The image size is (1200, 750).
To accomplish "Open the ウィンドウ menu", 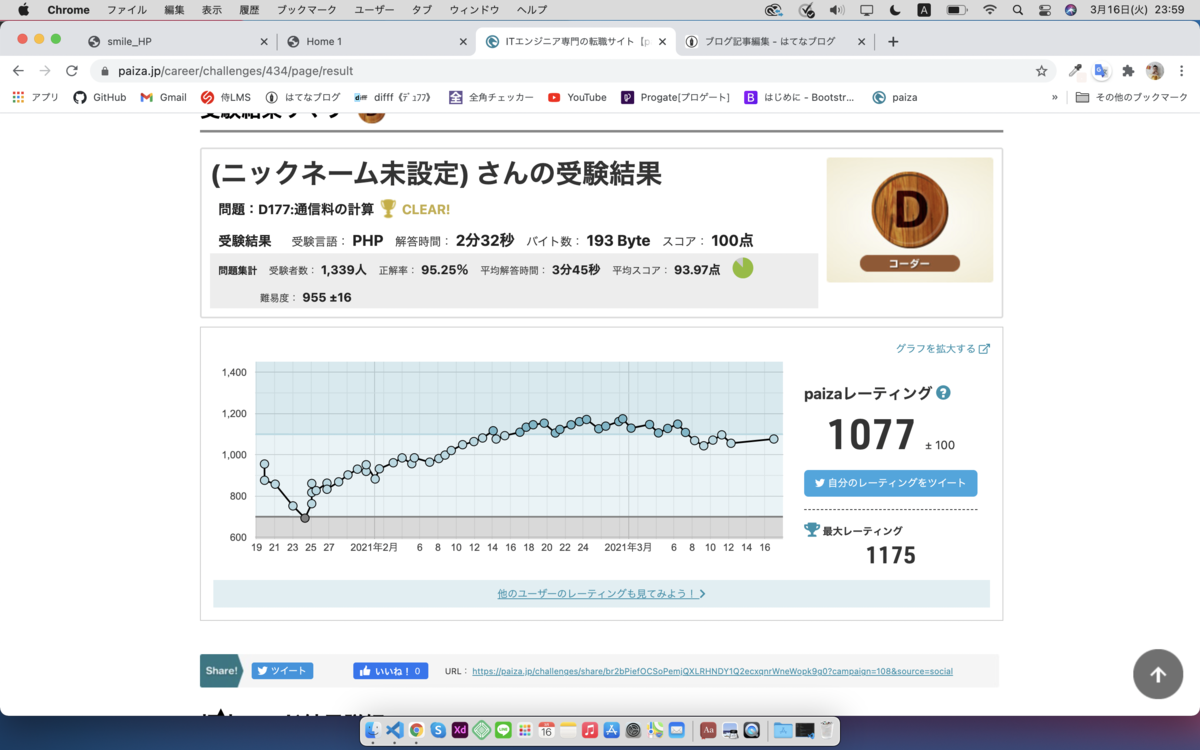I will coord(474,10).
